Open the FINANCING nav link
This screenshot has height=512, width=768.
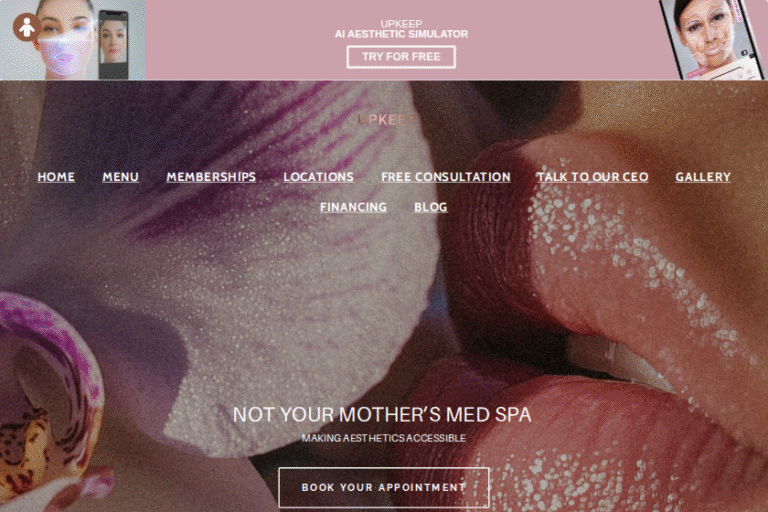(353, 207)
